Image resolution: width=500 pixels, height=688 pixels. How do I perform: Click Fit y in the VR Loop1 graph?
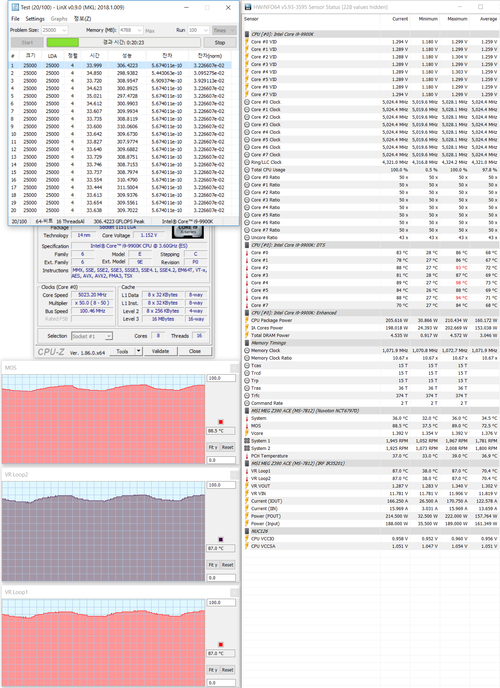coord(213,670)
